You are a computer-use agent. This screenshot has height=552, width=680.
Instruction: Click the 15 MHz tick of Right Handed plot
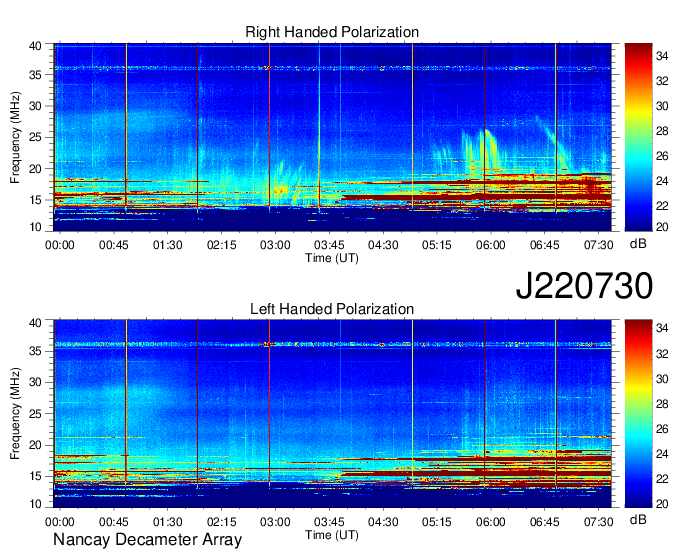36,200
